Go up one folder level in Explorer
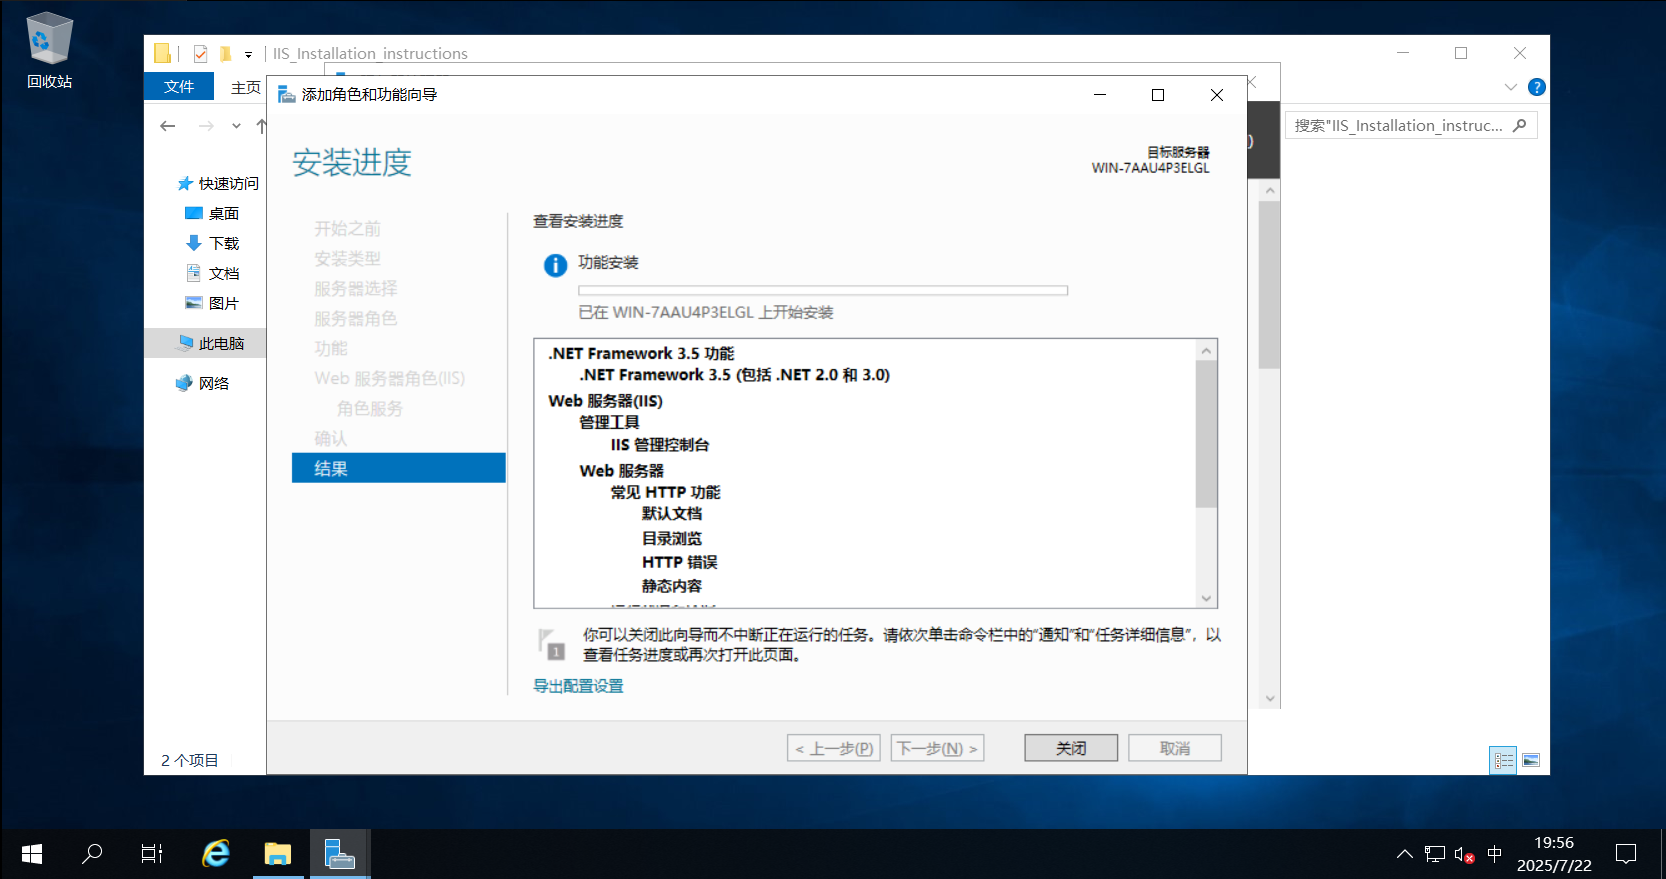This screenshot has width=1666, height=879. (x=261, y=126)
